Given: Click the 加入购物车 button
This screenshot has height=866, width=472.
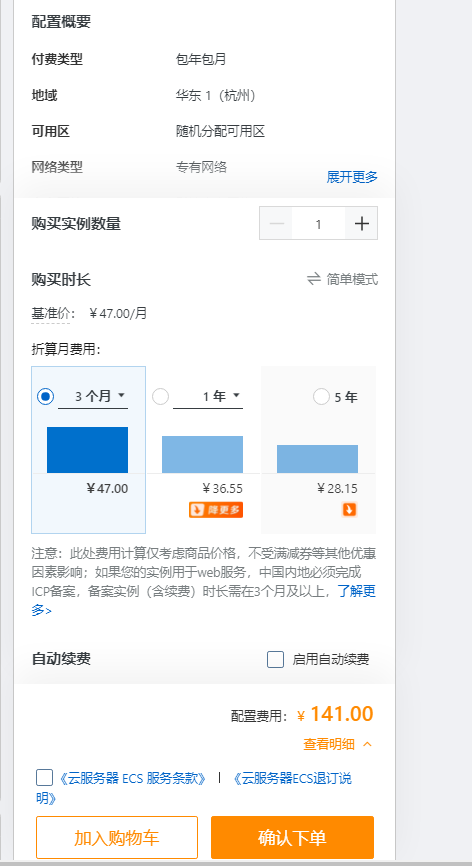Looking at the screenshot, I should 117,837.
